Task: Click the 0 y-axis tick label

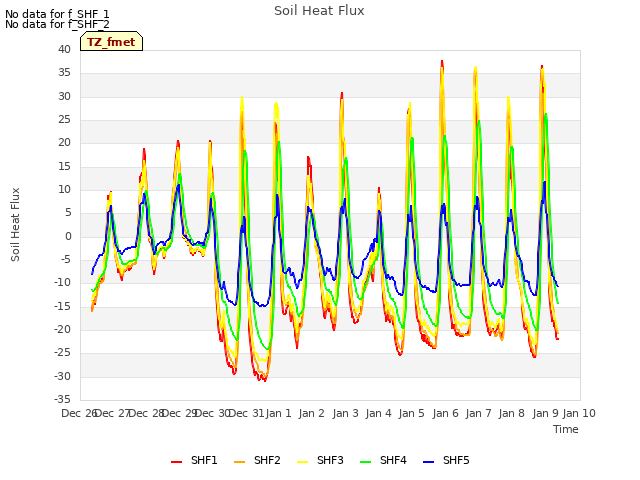Action: [x=68, y=236]
